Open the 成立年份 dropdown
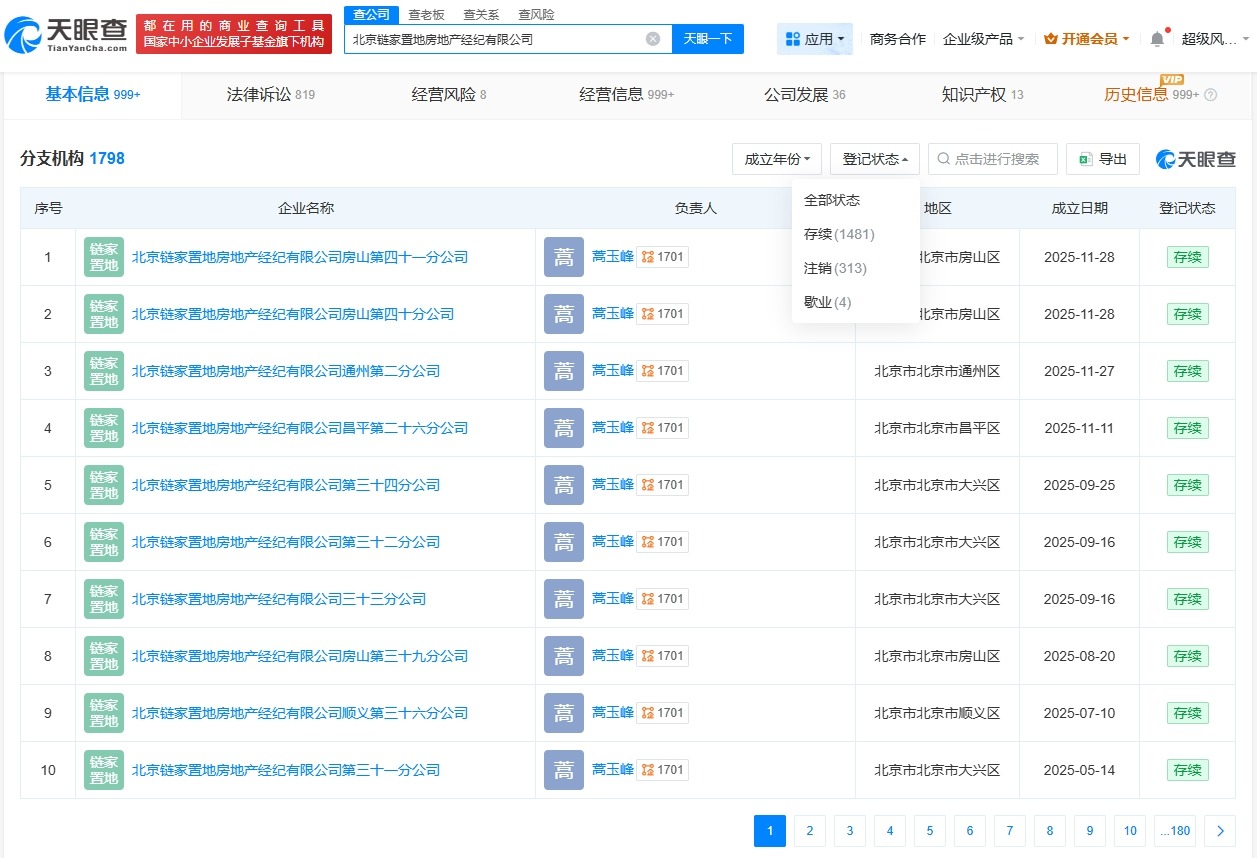The width and height of the screenshot is (1257, 858). click(777, 158)
